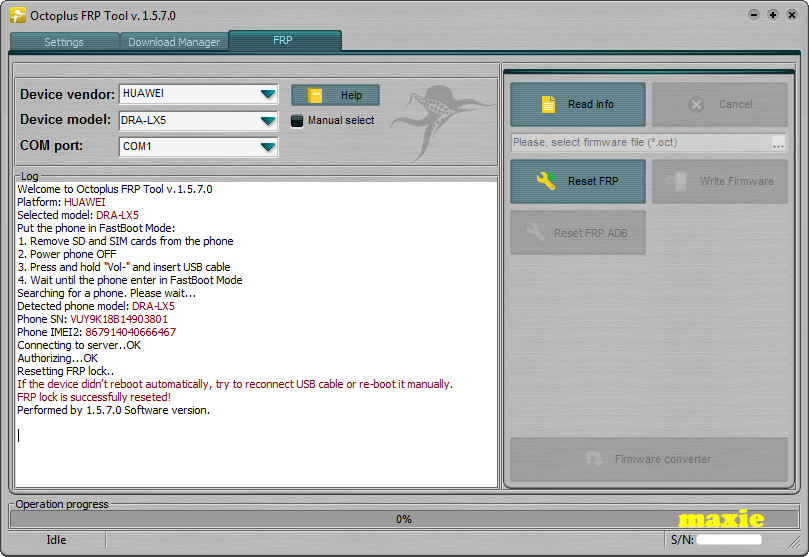This screenshot has width=809, height=557.
Task: Click 'Selected model: DRA-LX5' log line
Action: [78, 215]
